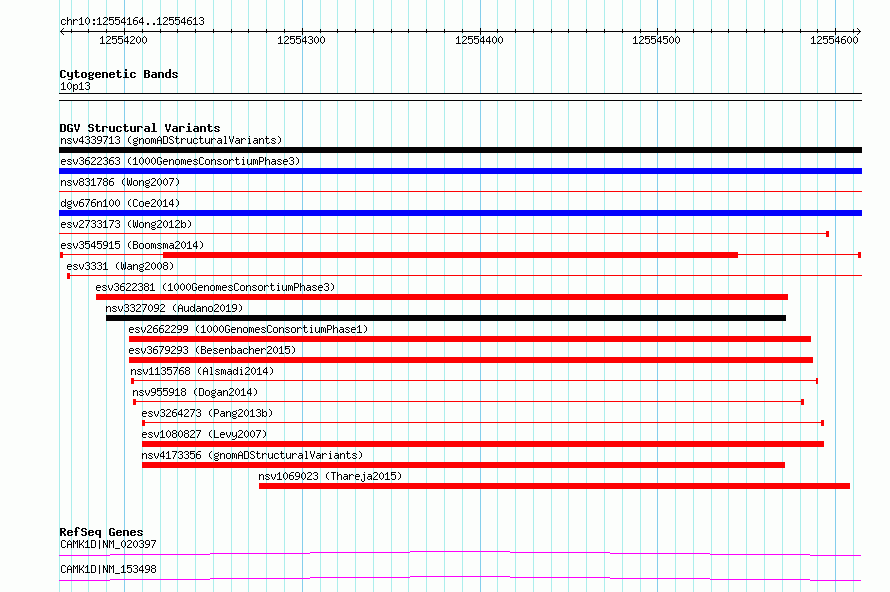Click the thick red bar under esv3545915

pyautogui.click(x=450, y=255)
